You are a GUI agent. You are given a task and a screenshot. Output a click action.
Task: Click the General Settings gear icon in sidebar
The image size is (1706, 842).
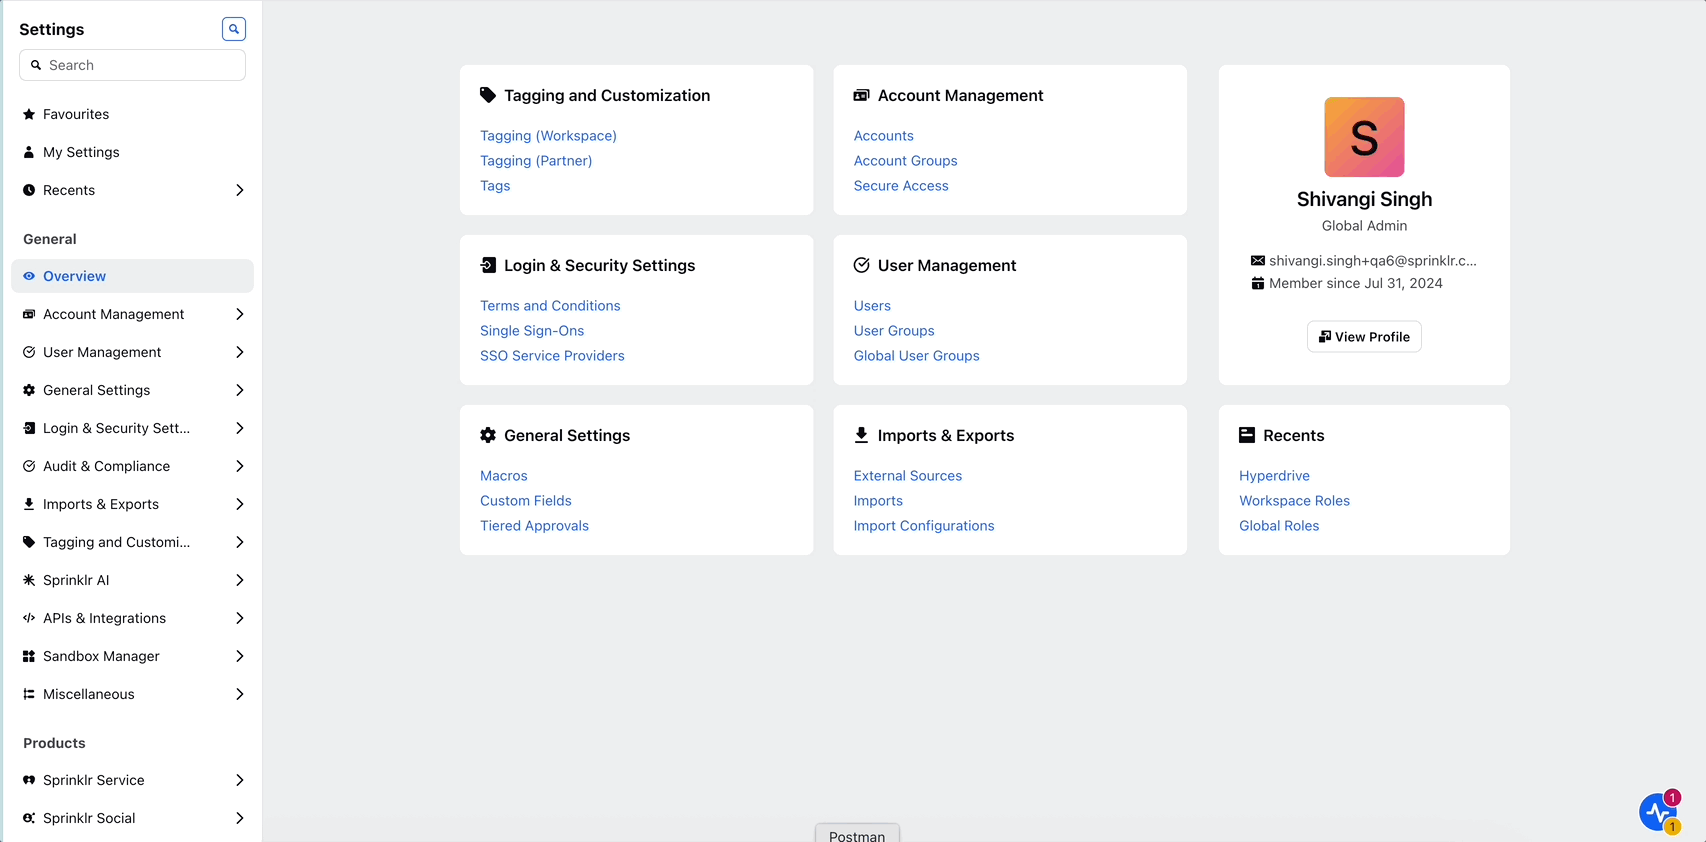coord(29,390)
